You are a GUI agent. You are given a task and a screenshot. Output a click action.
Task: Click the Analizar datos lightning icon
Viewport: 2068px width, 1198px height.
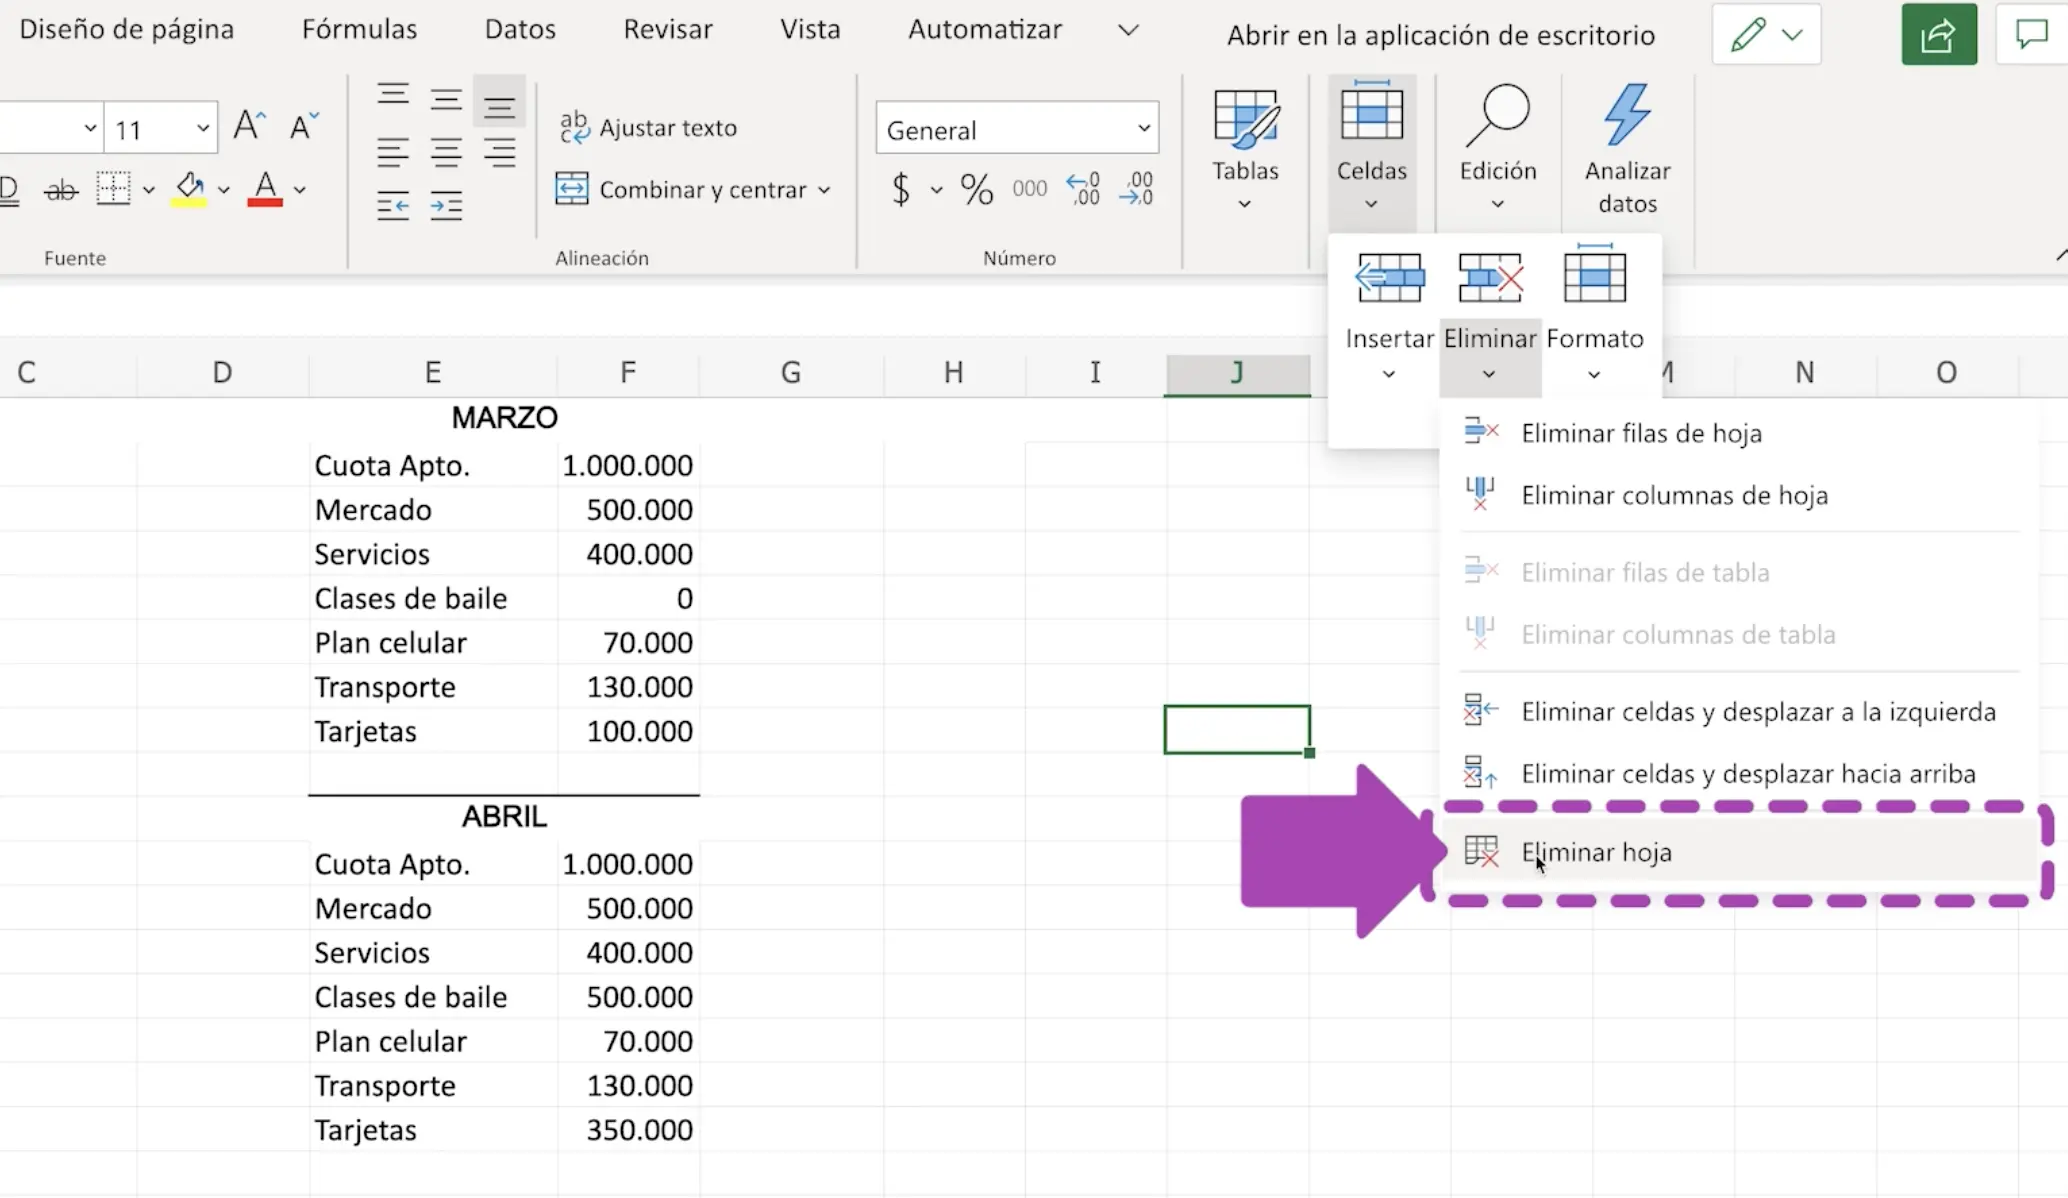(x=1627, y=115)
